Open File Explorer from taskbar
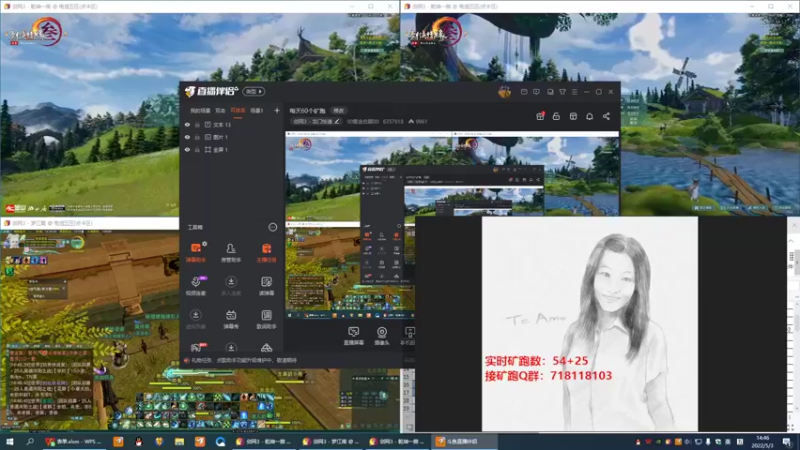This screenshot has height=450, width=800. (179, 442)
